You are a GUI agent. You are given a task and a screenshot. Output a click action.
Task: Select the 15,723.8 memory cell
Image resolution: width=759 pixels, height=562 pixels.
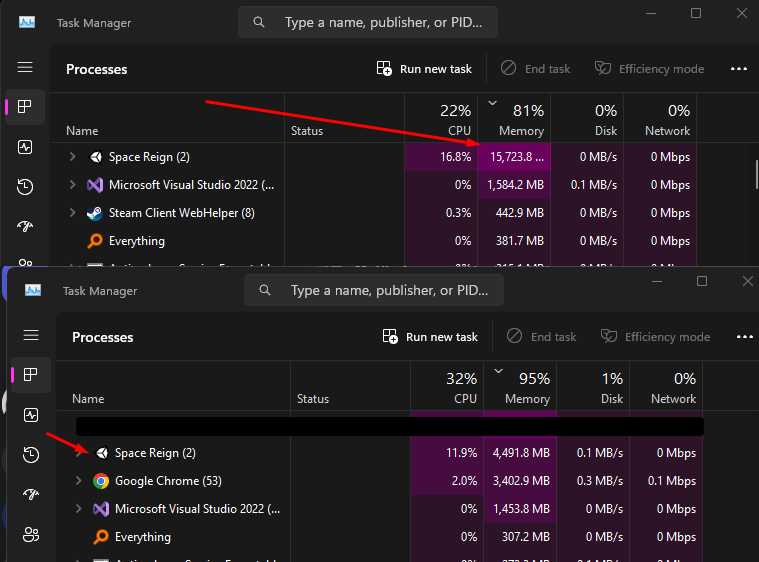tap(514, 157)
